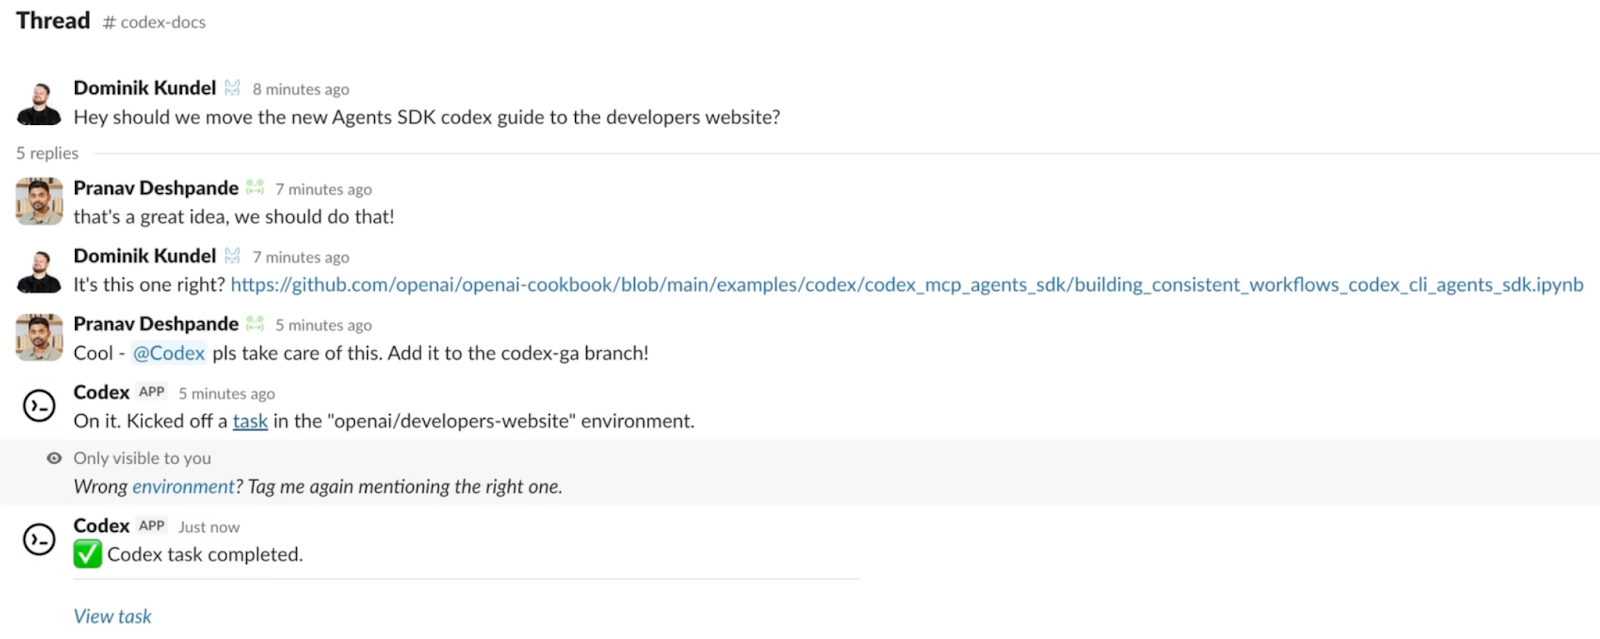Image resolution: width=1600 pixels, height=639 pixels.
Task: Click Dominik Kundel's avatar on the first message
Action: [x=39, y=102]
